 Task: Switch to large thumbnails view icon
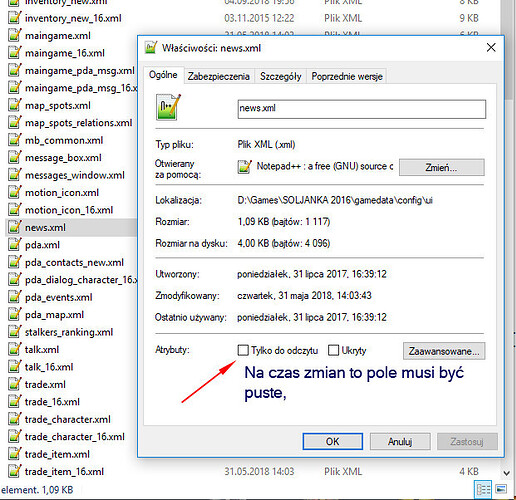tap(501, 489)
